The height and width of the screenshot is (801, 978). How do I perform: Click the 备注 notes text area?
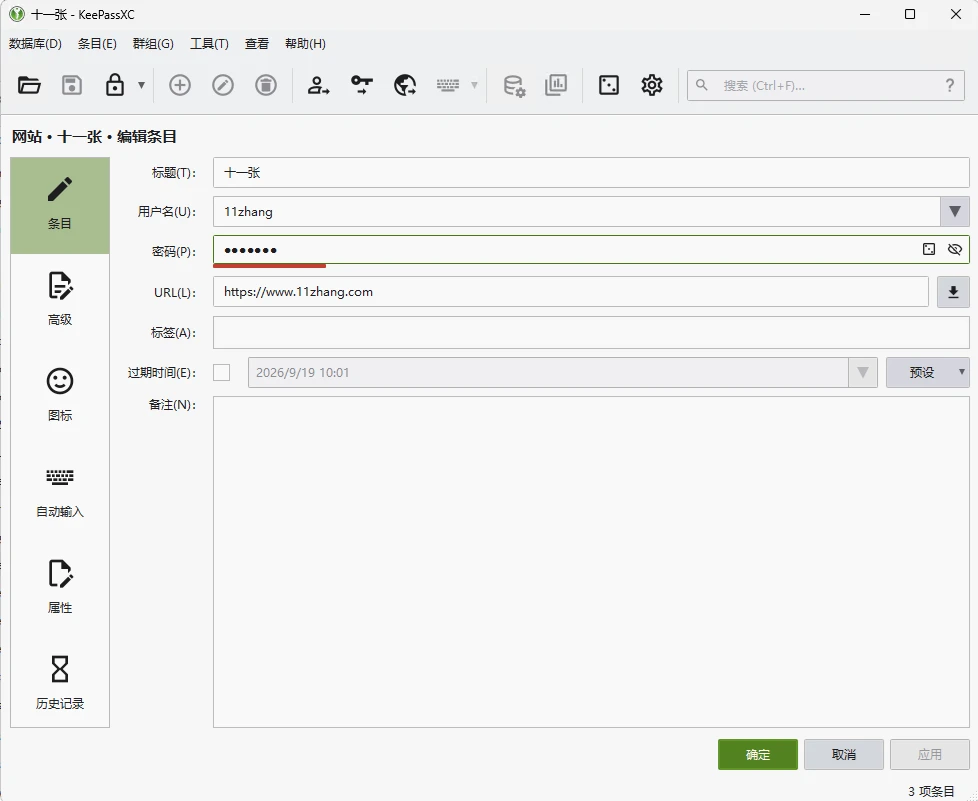[x=591, y=561]
